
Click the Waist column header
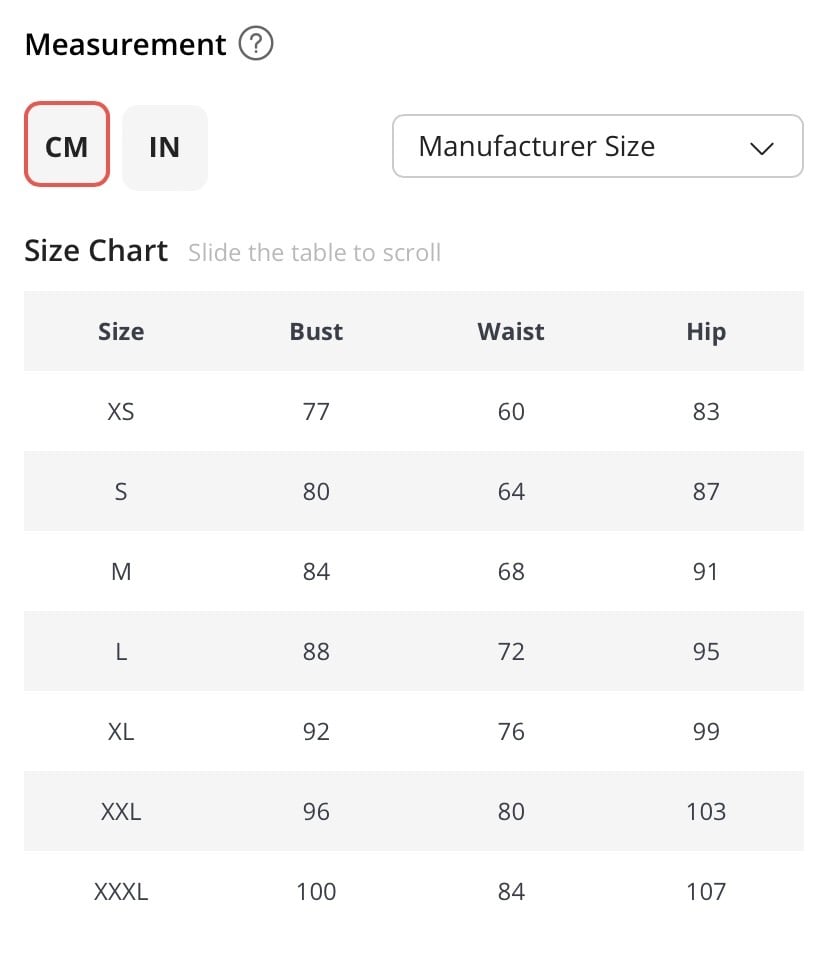pos(510,332)
